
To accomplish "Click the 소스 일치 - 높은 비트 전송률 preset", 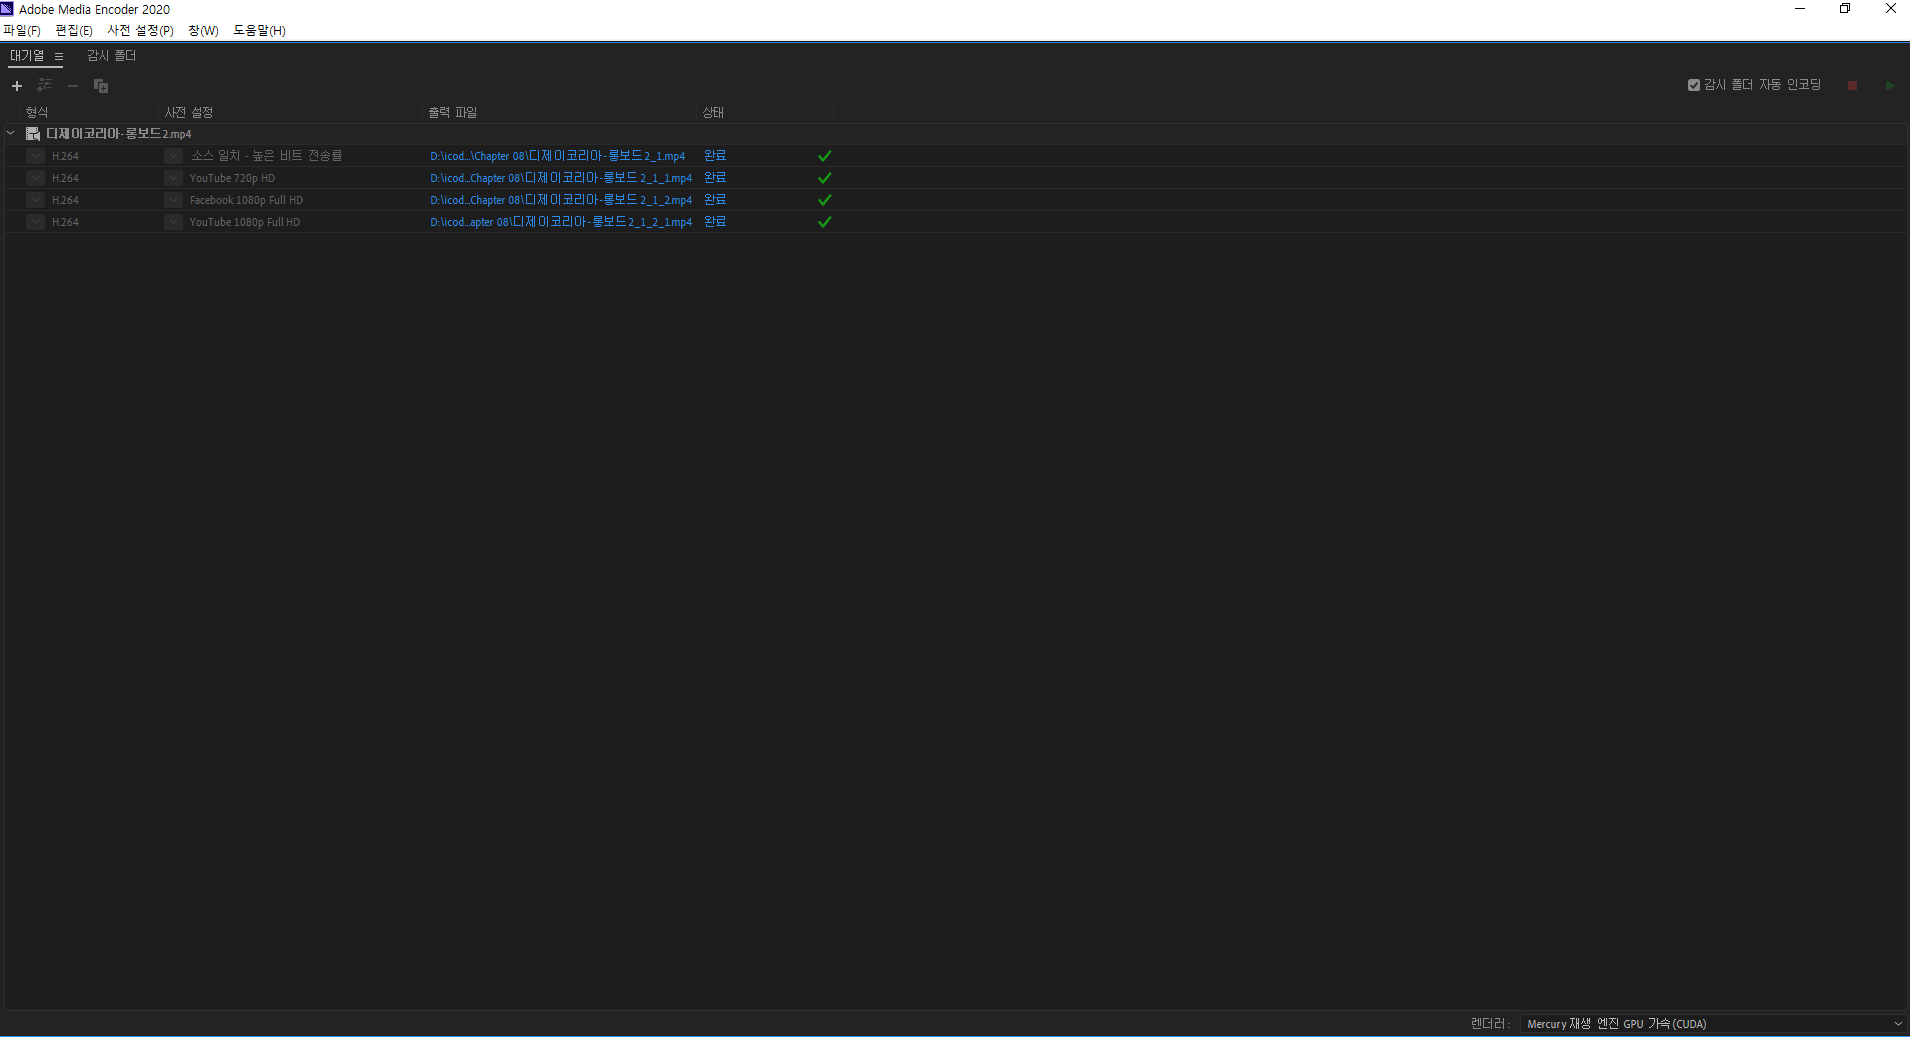I will tap(266, 156).
